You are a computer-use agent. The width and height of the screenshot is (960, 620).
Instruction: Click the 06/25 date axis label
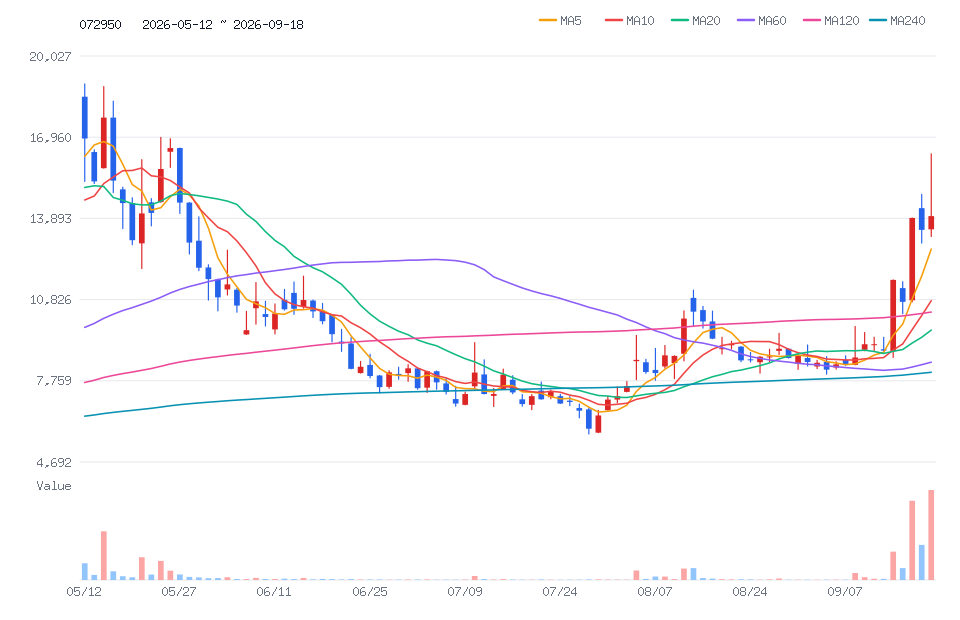tap(370, 592)
